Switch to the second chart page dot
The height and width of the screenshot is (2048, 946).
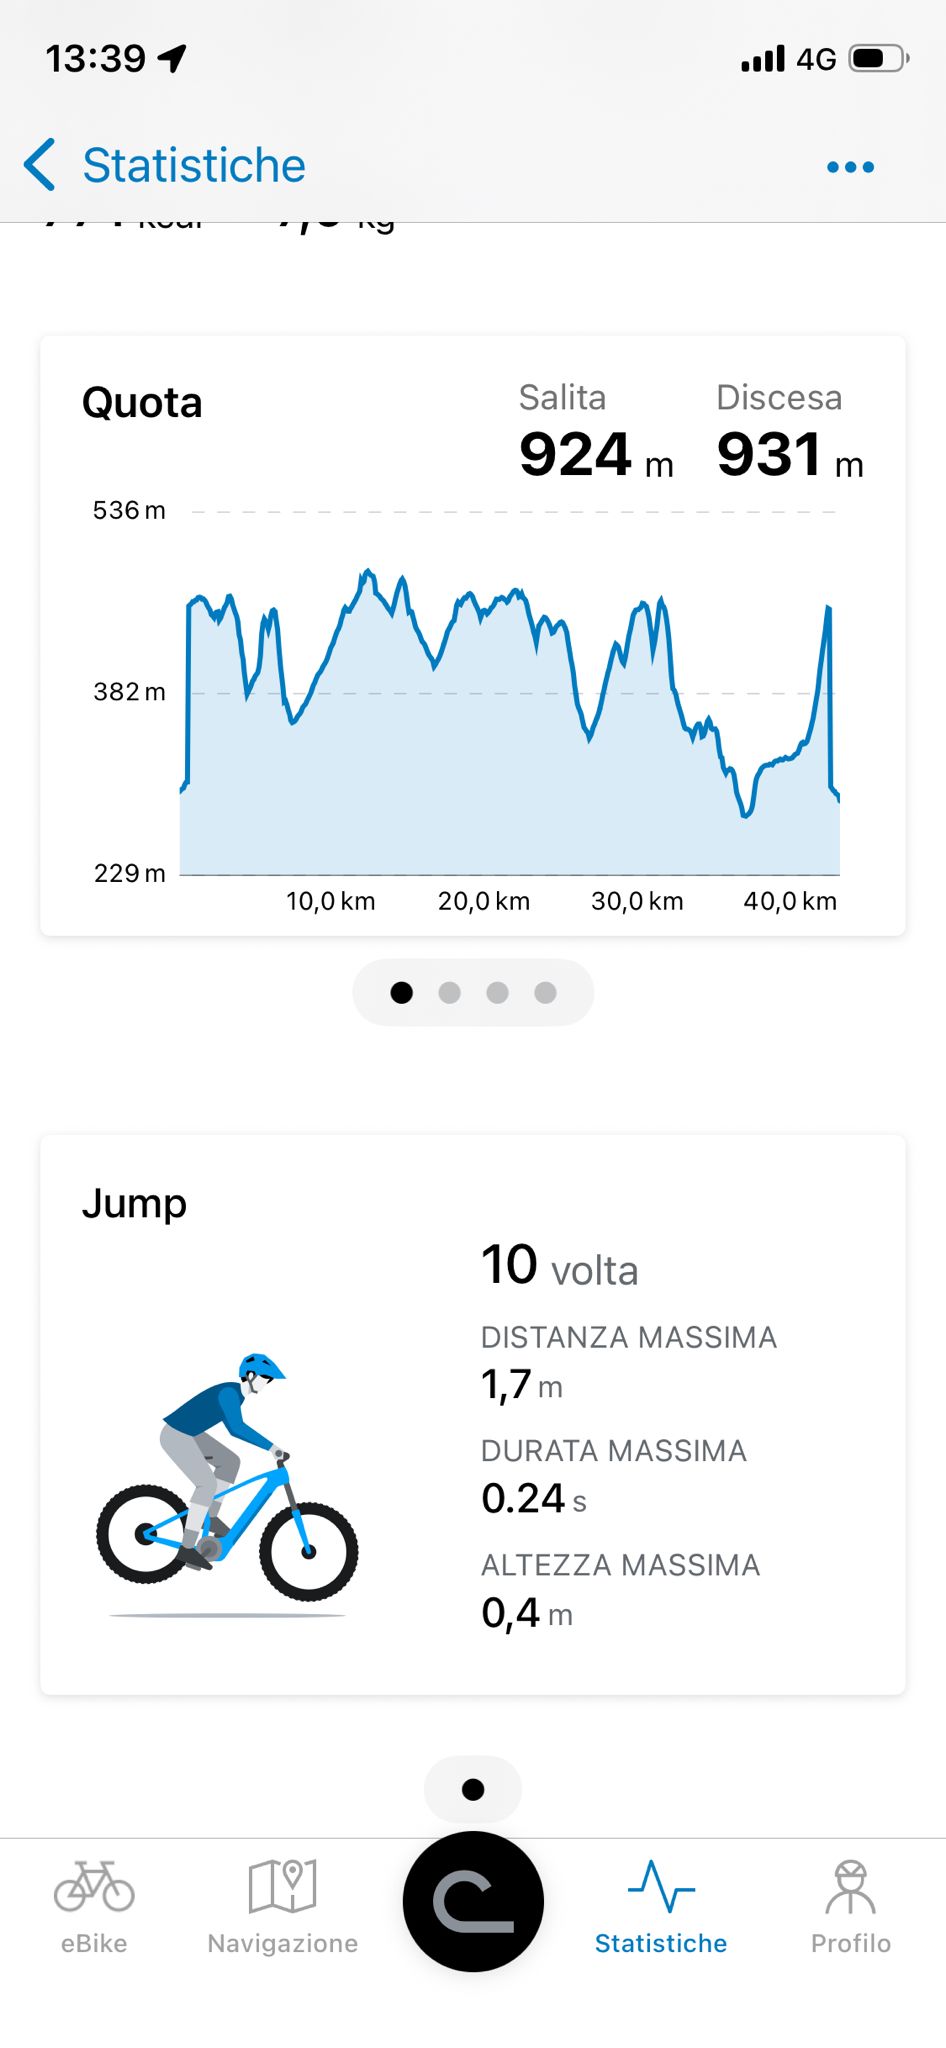(449, 992)
